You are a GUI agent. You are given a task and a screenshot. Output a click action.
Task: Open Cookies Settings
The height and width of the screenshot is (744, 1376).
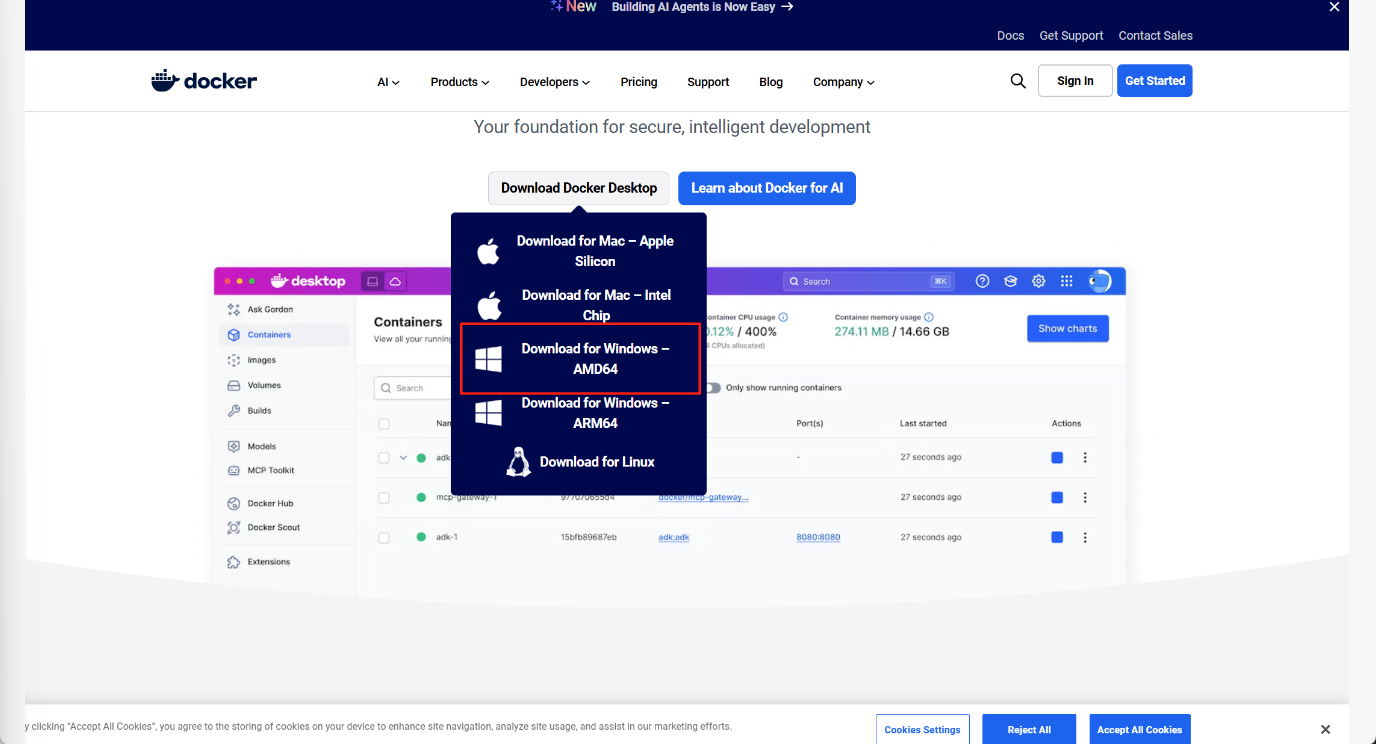(x=922, y=730)
